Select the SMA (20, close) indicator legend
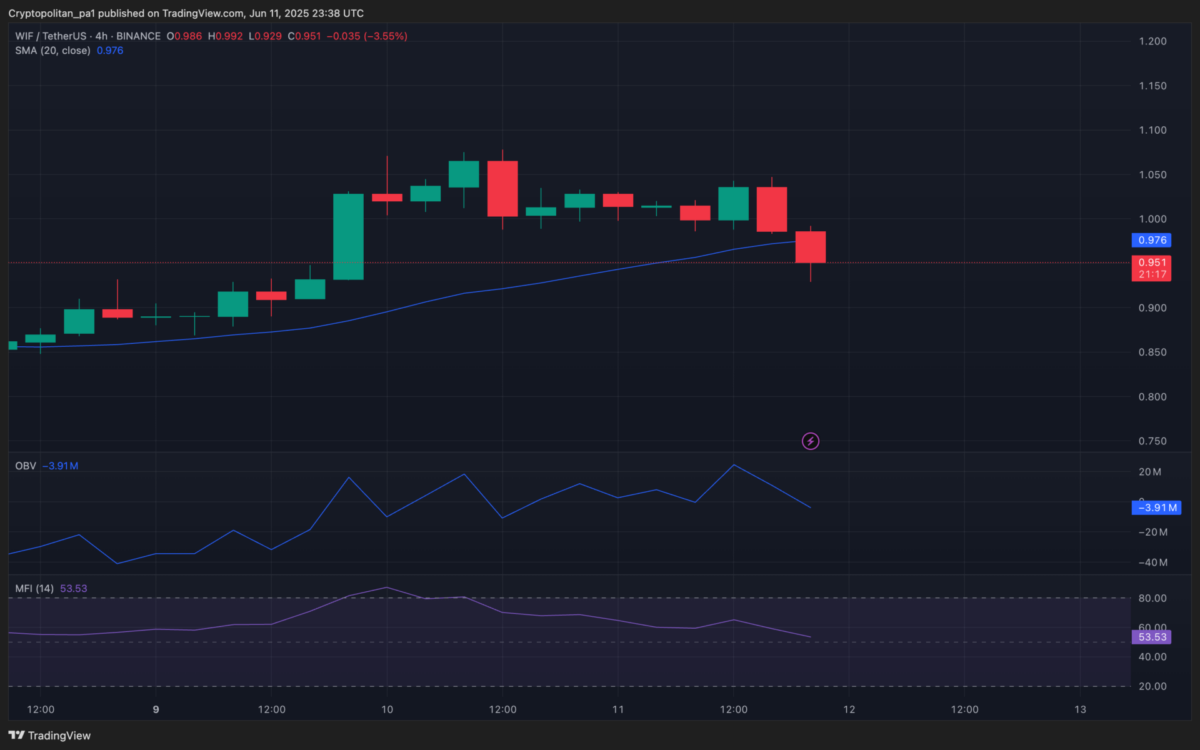Screen dimensions: 1200x750 (x=52, y=50)
